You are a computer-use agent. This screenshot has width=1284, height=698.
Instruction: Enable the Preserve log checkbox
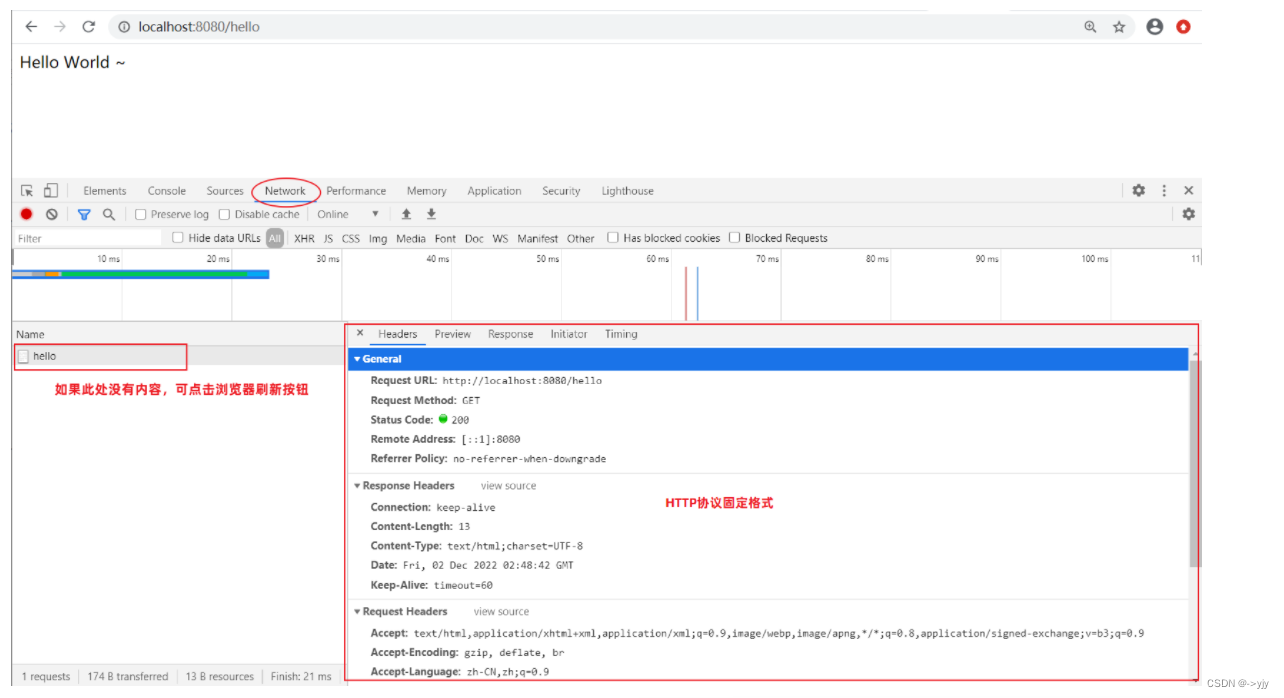[140, 214]
